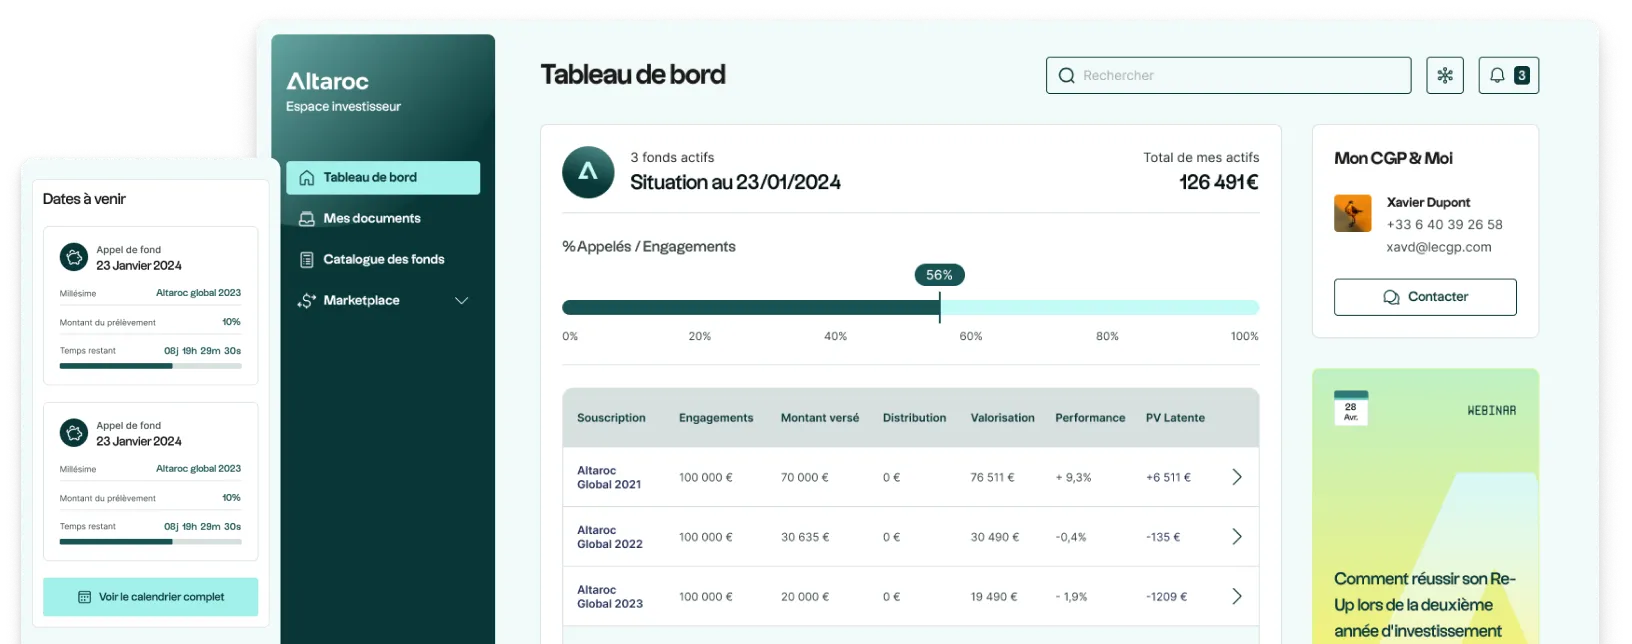Click the Distribution column header
The height and width of the screenshot is (644, 1632).
[914, 418]
